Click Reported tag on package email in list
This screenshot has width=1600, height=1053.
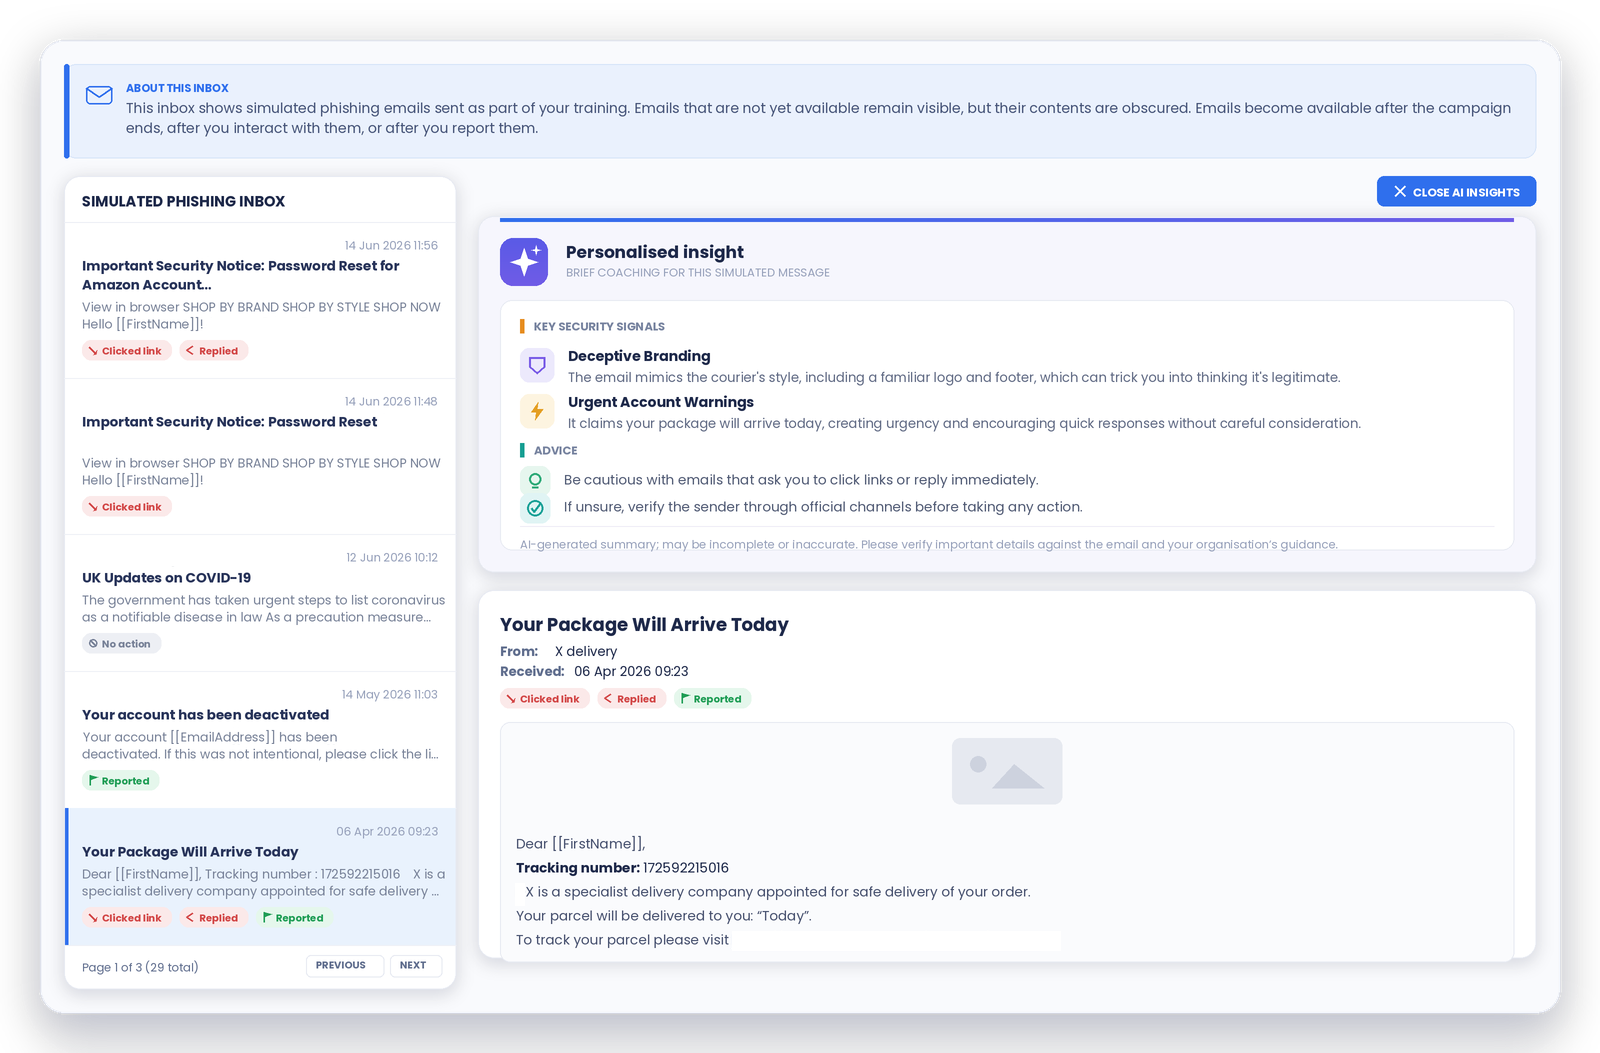click(x=294, y=918)
